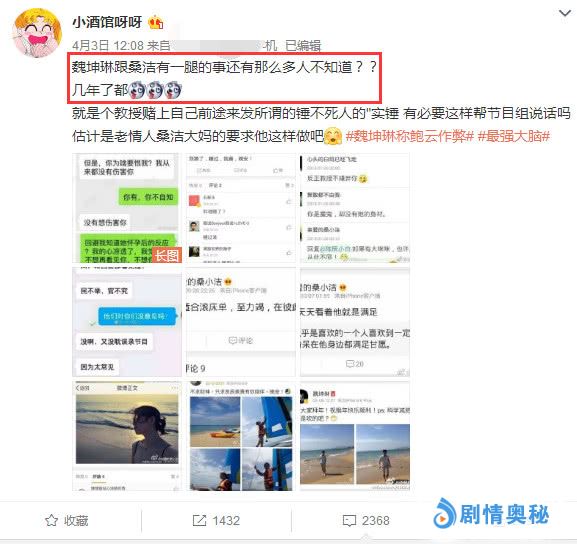This screenshot has width=577, height=544.
Task: Open the two beach walking photos thumbnail
Action: 355,436
